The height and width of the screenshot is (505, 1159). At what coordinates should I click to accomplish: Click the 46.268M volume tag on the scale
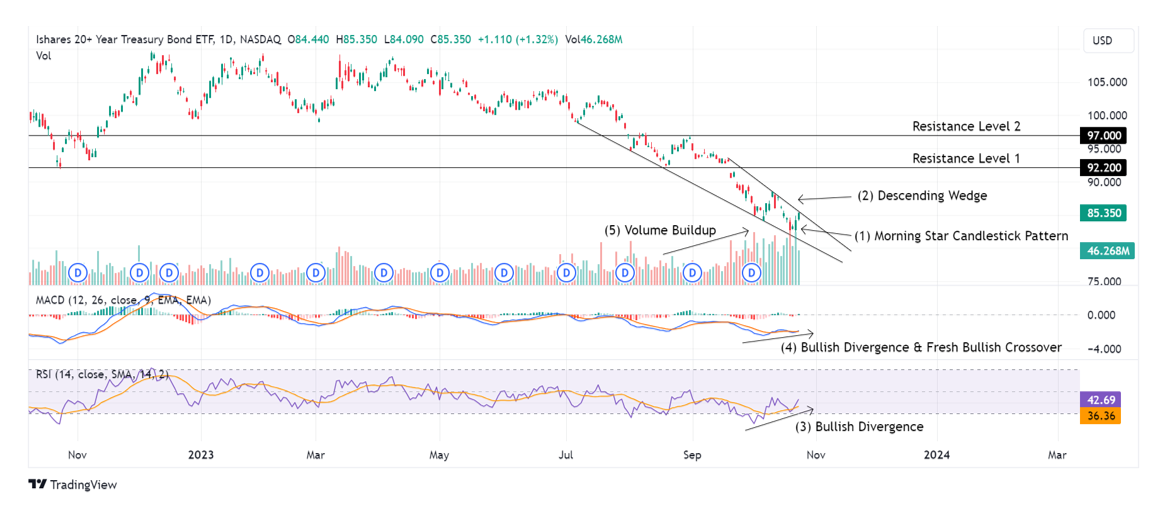1107,251
